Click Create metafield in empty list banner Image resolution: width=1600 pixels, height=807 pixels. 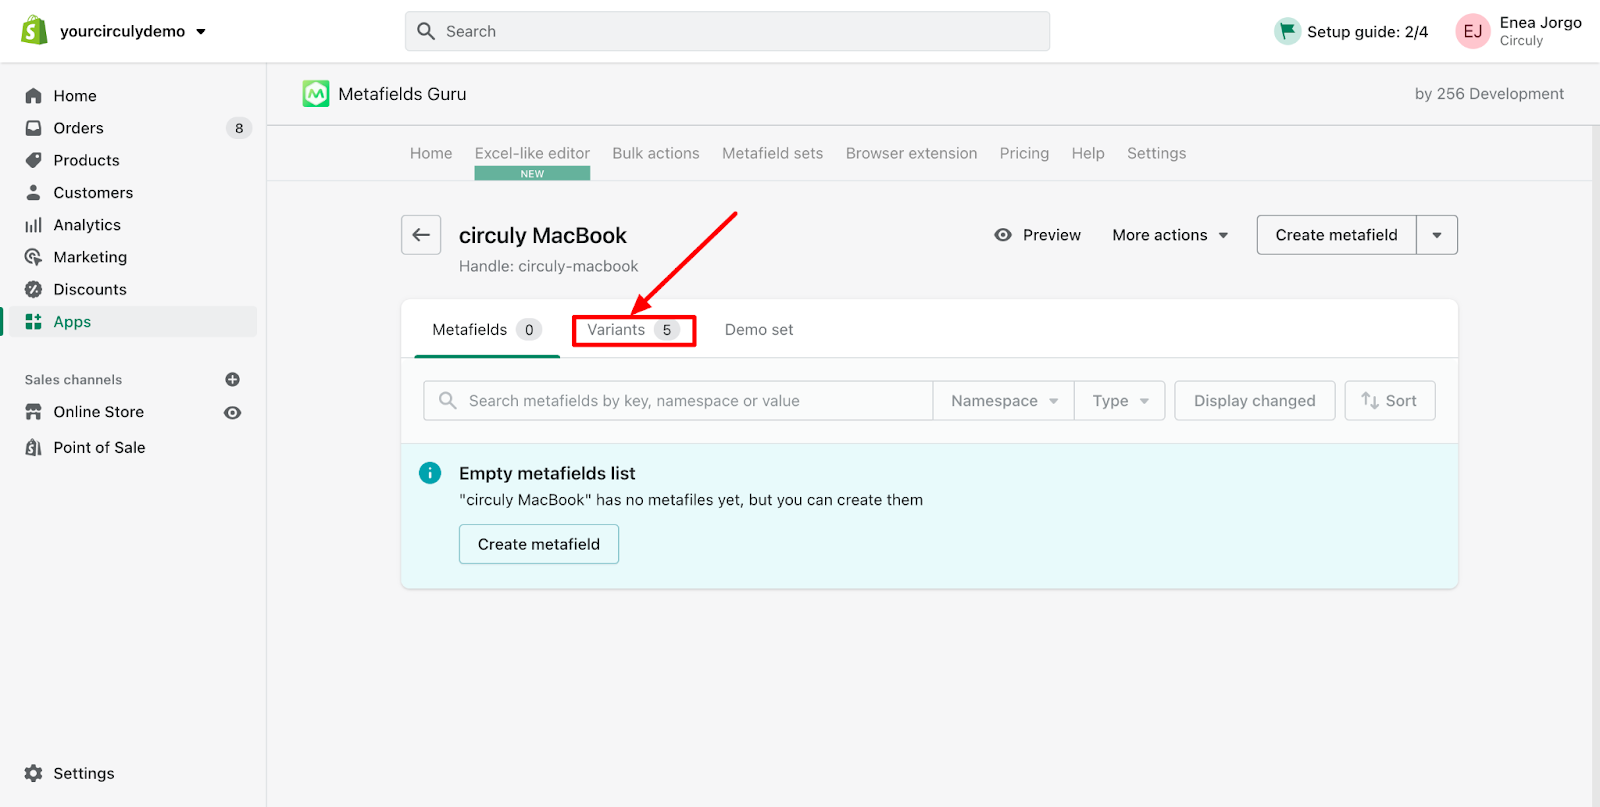[539, 544]
